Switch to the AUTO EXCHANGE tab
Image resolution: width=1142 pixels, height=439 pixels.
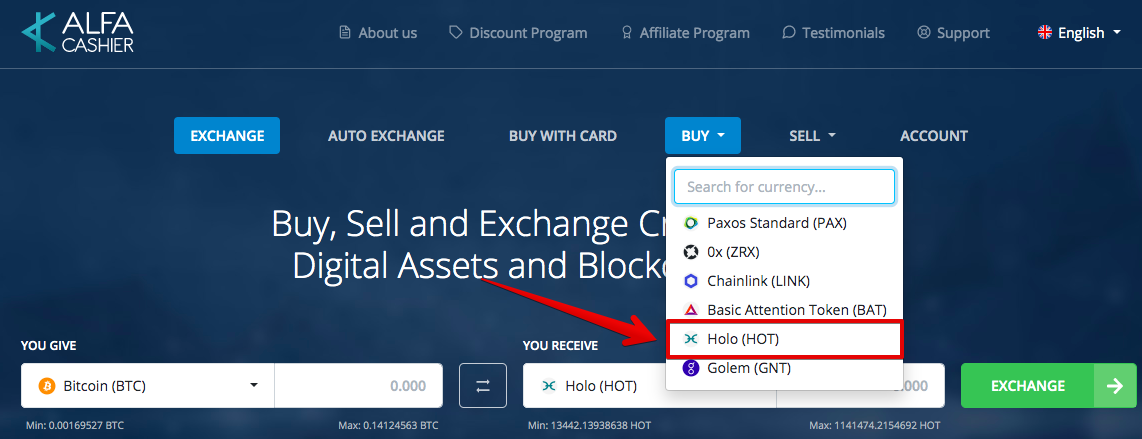[386, 136]
